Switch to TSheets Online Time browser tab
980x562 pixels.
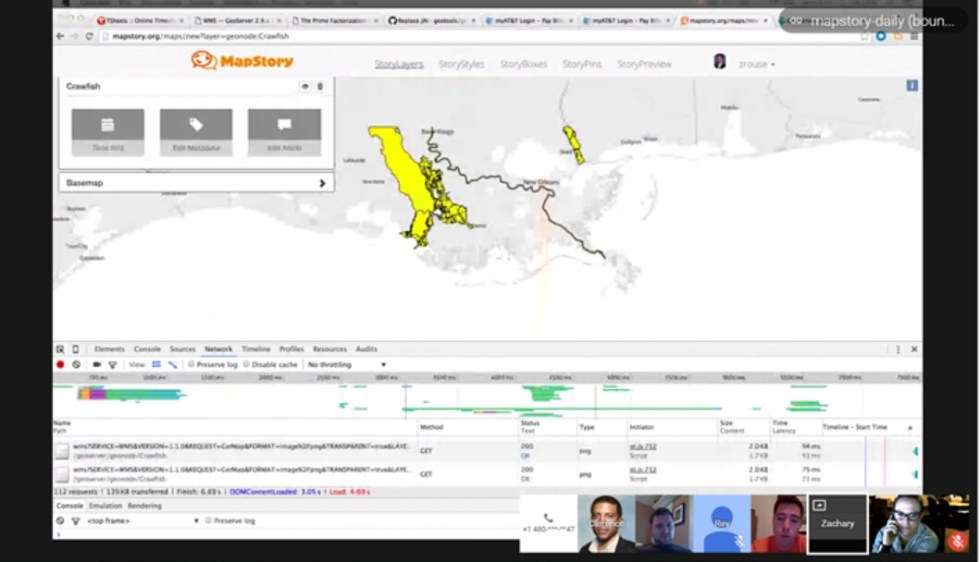coord(140,21)
